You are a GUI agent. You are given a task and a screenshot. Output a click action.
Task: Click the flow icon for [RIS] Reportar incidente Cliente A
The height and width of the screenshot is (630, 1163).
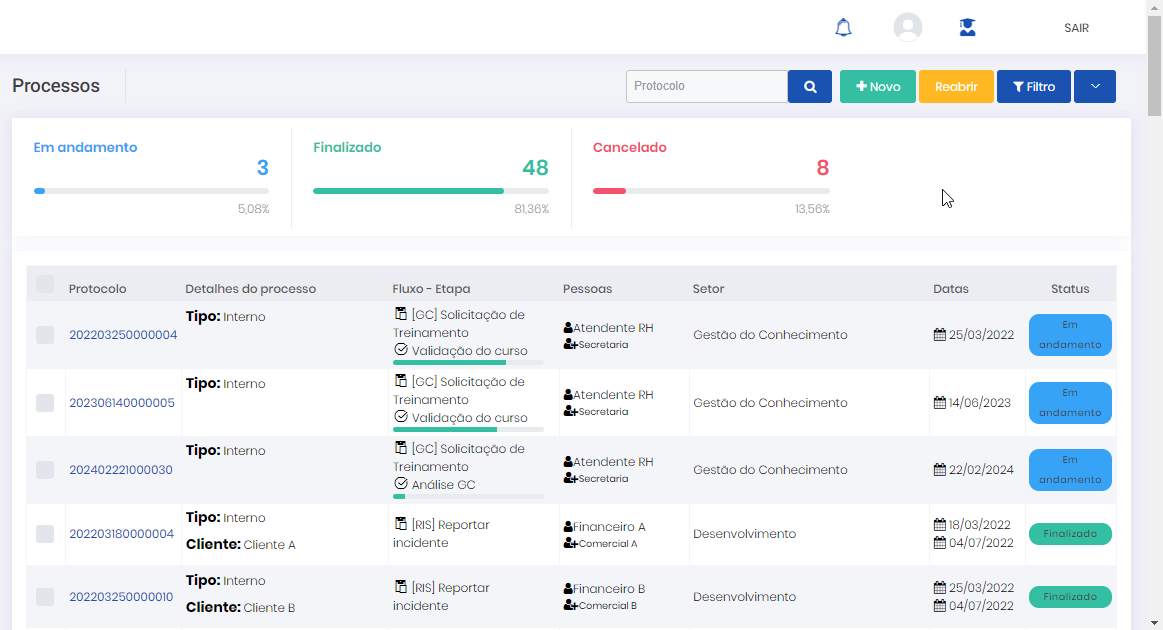[401, 524]
